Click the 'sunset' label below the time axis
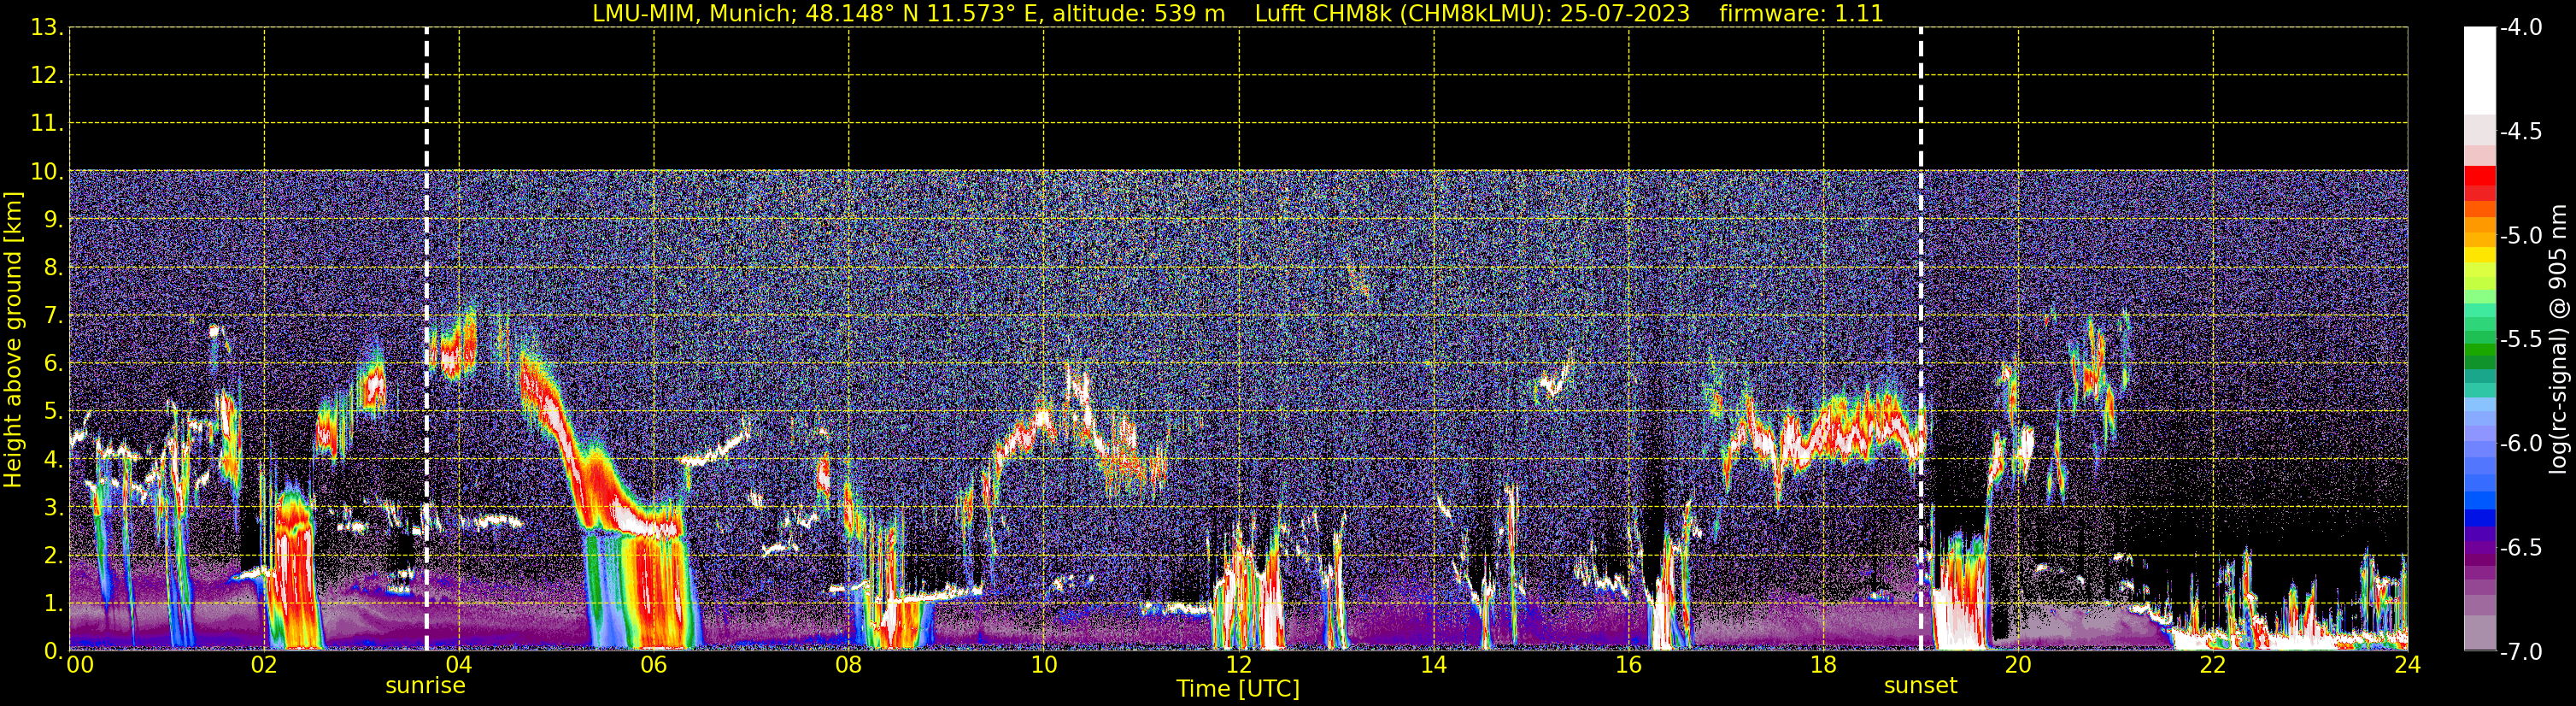The image size is (2576, 706). [1920, 686]
